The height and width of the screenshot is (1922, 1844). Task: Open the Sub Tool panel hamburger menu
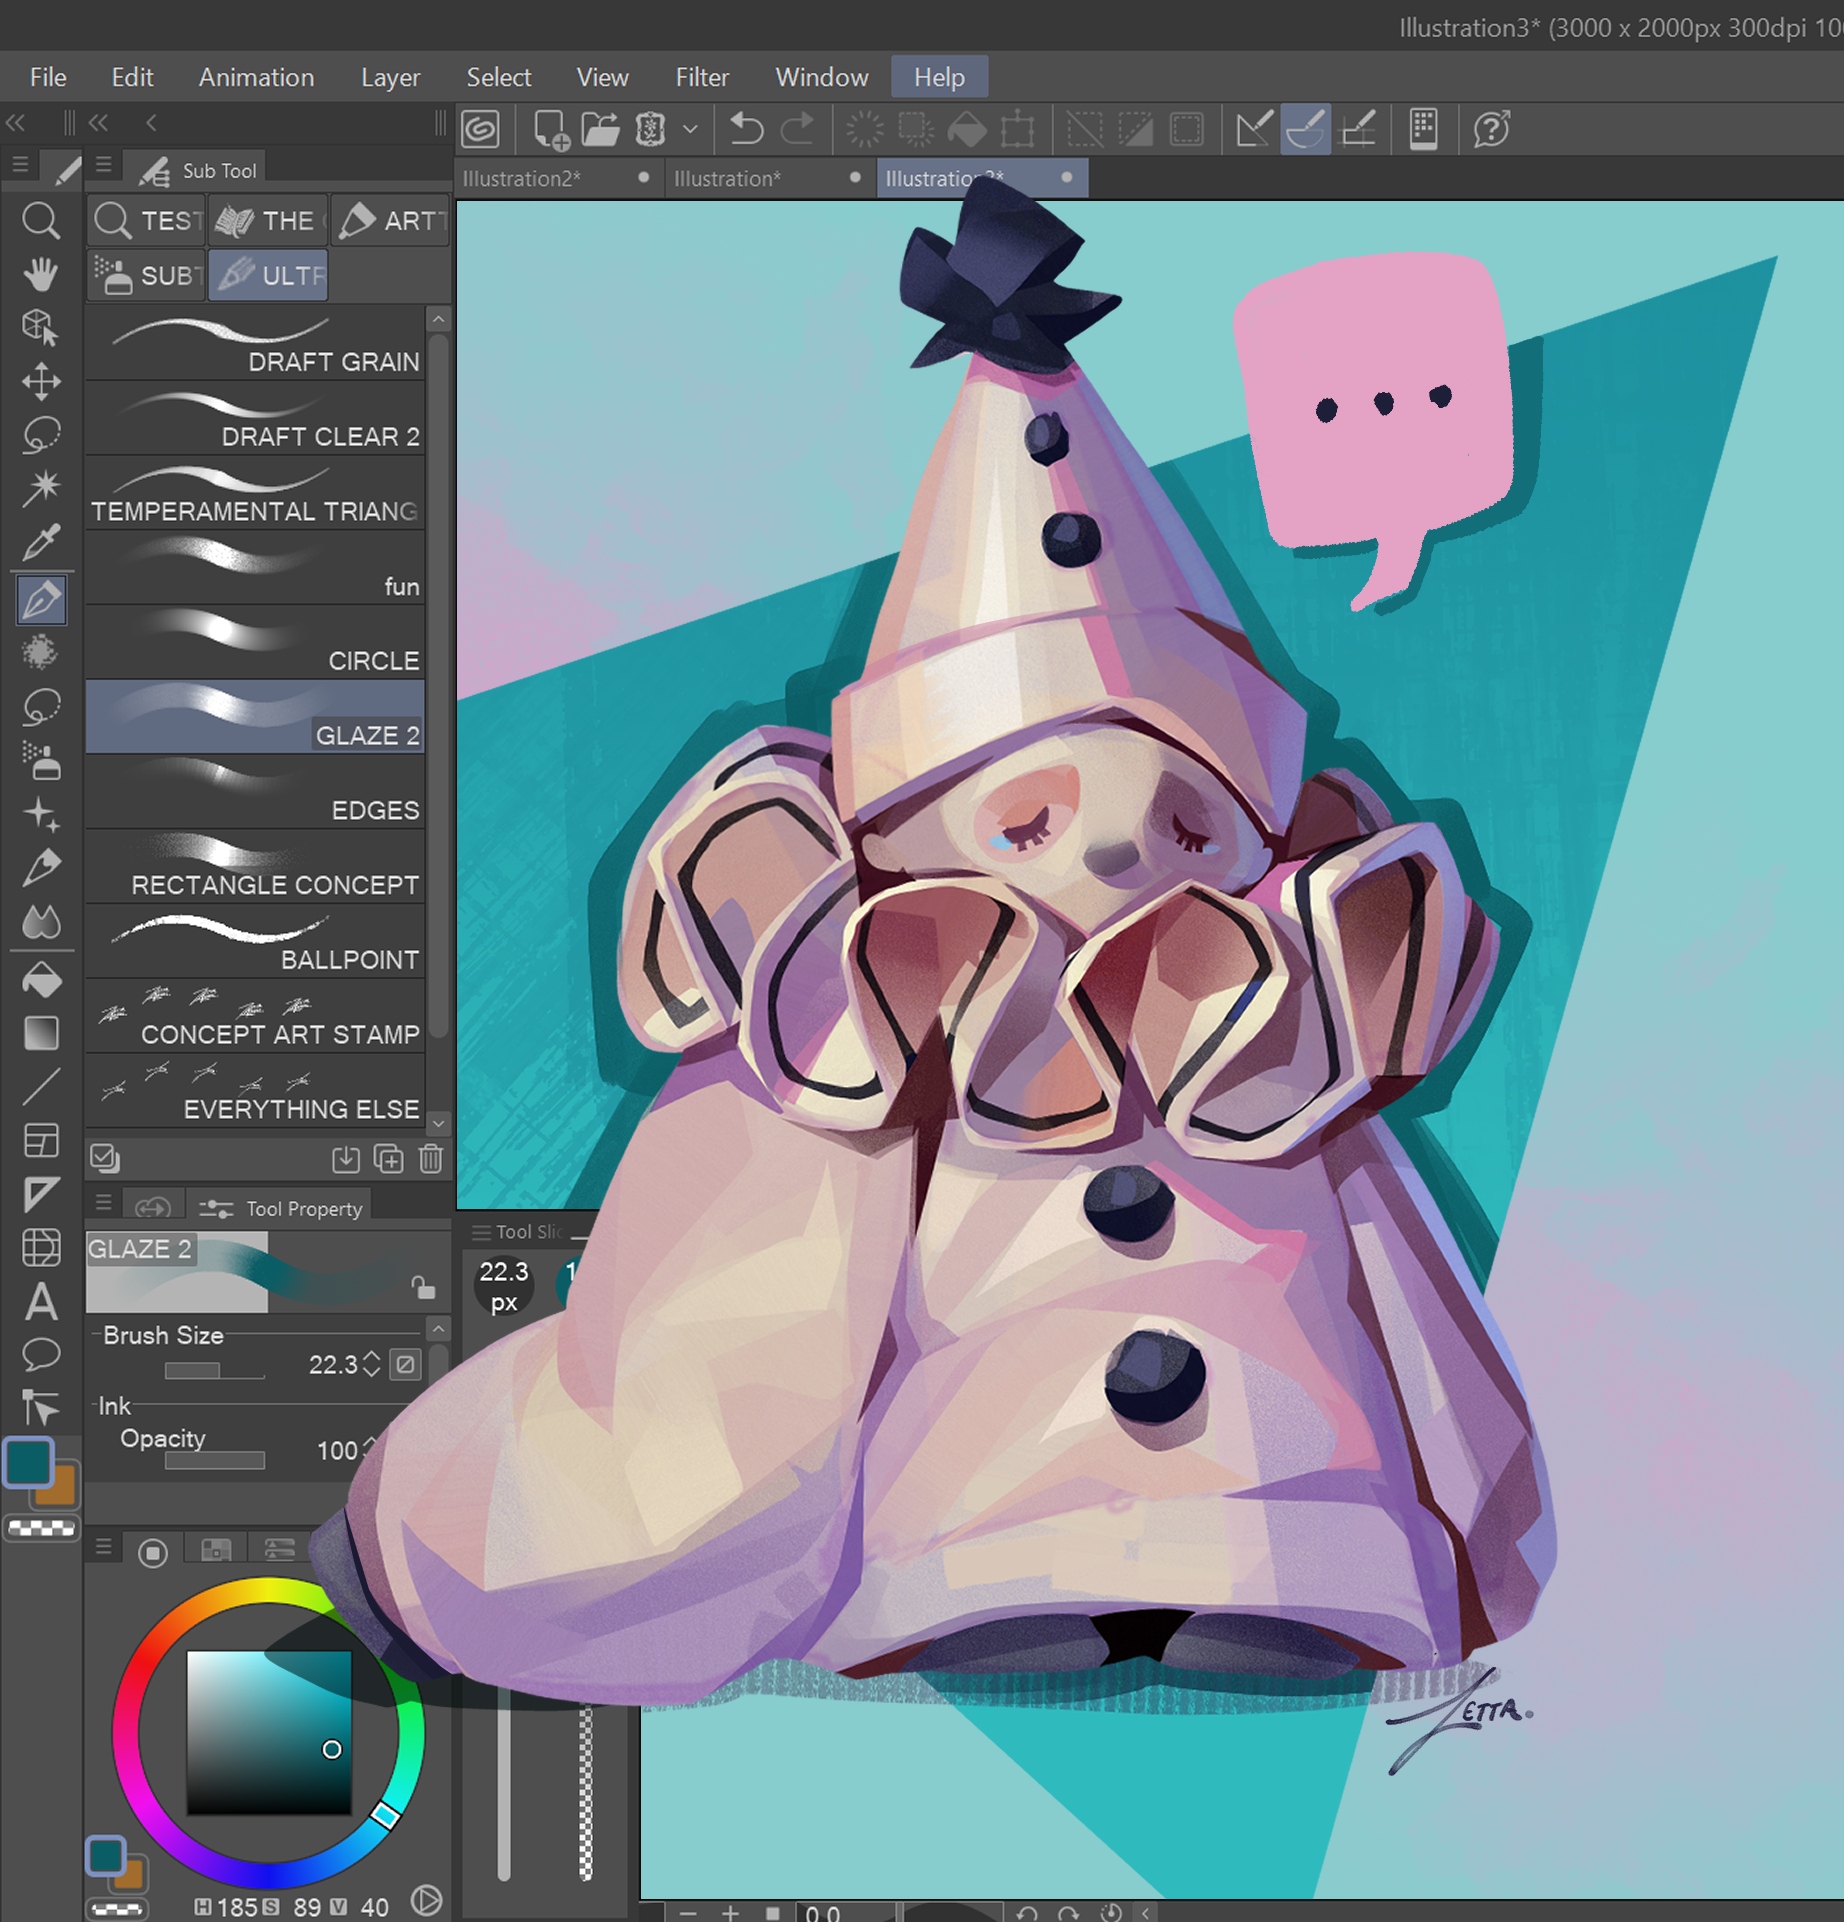point(103,166)
